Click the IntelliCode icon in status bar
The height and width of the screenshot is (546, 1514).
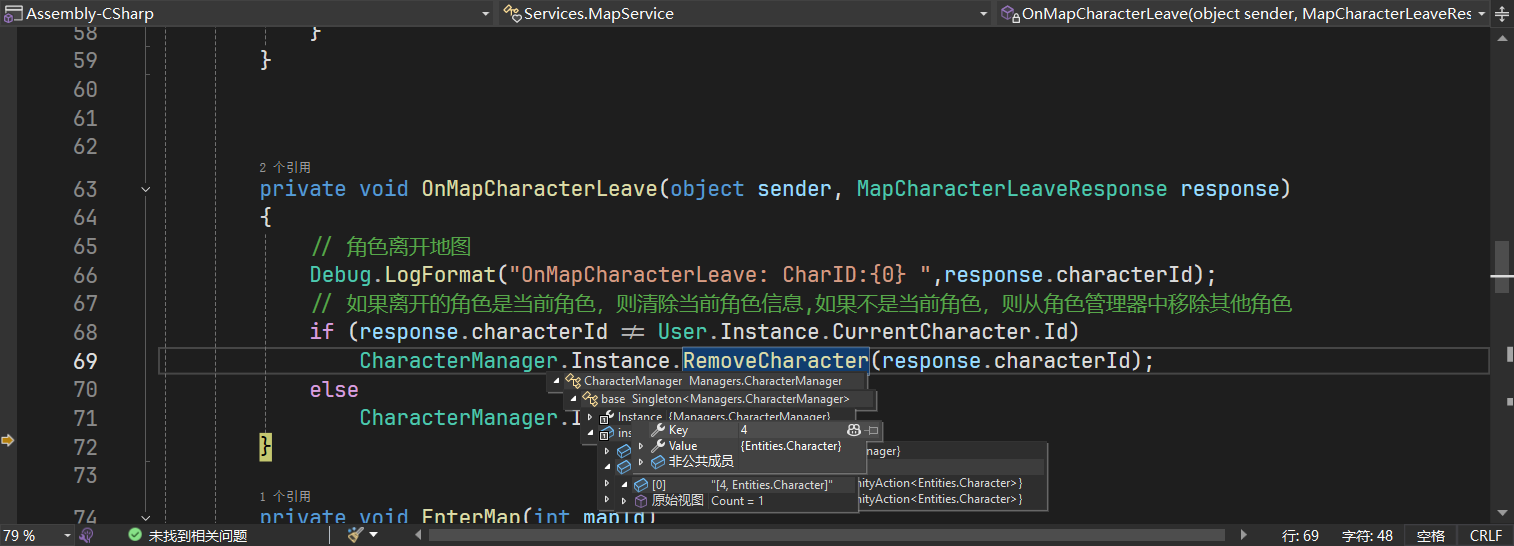click(x=87, y=535)
